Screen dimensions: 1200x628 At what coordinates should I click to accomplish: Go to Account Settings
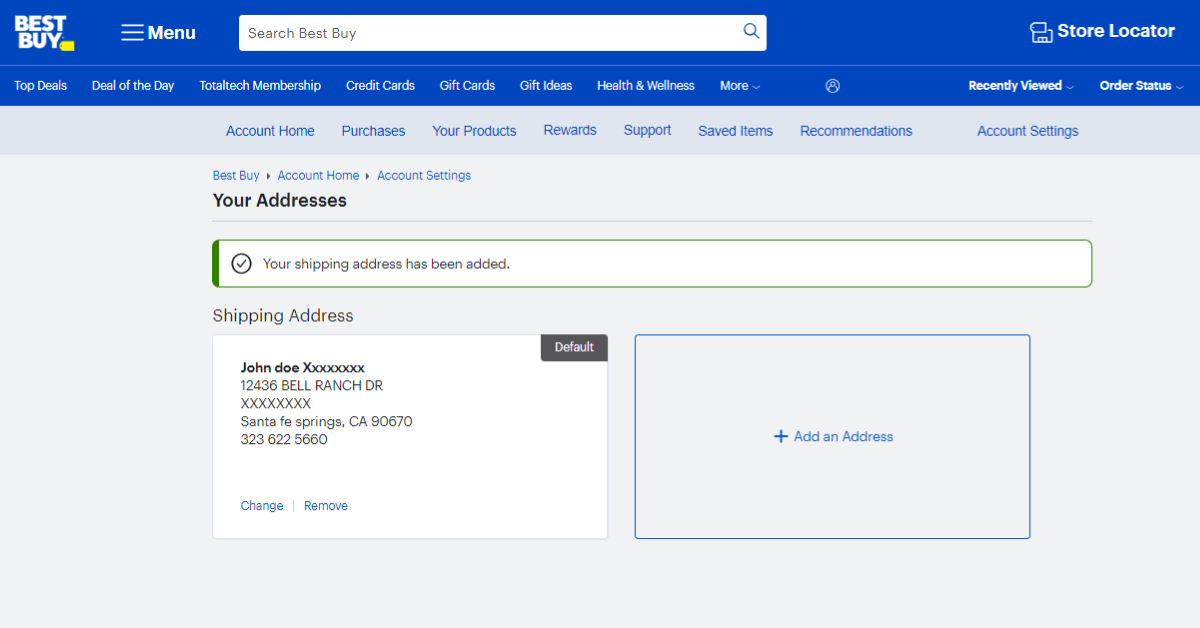[1027, 130]
